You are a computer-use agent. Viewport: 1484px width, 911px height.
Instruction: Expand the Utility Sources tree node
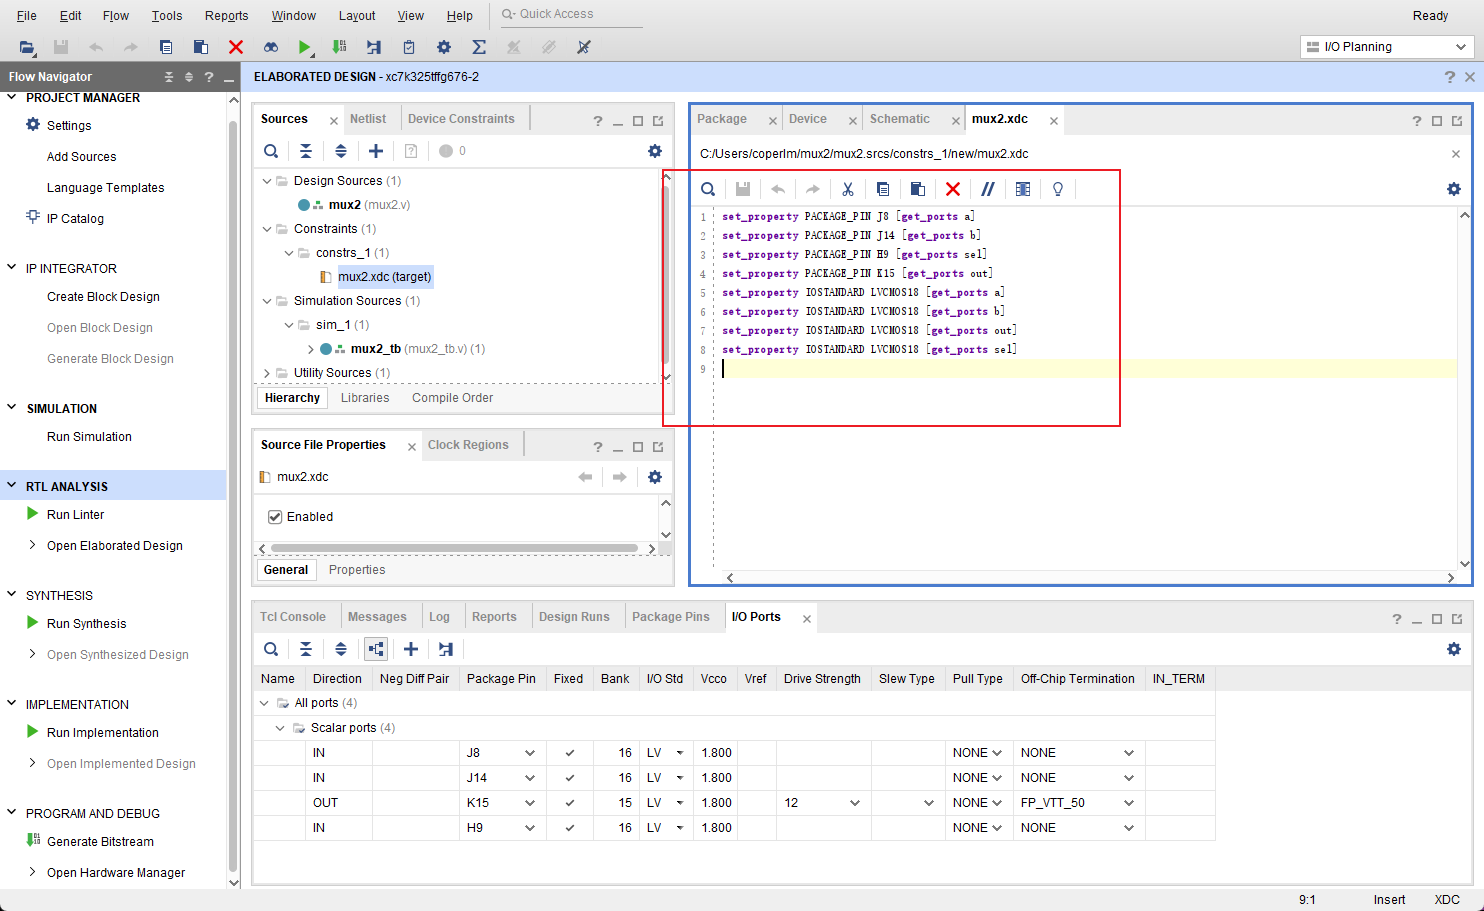(267, 373)
